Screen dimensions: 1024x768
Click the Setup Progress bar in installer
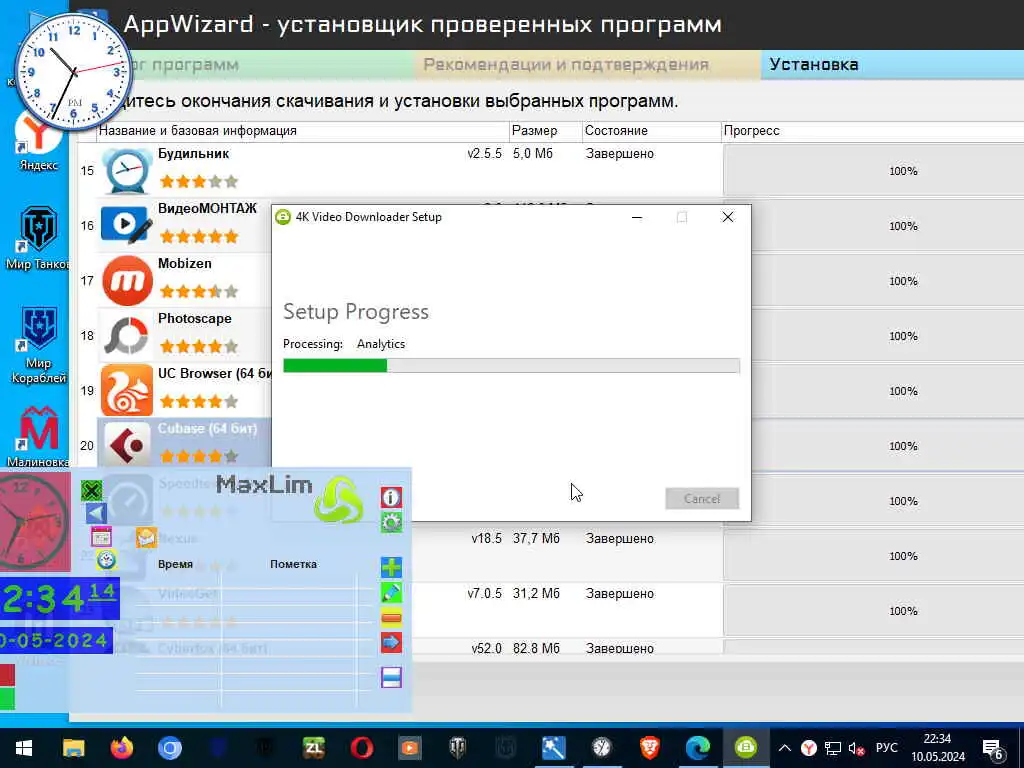pyautogui.click(x=511, y=366)
